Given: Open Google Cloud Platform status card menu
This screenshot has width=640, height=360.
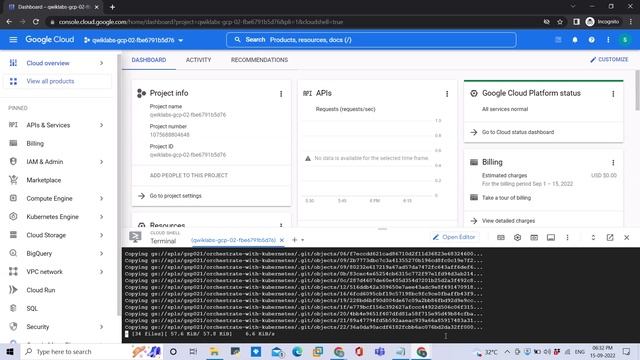Looking at the screenshot, I should pos(613,94).
